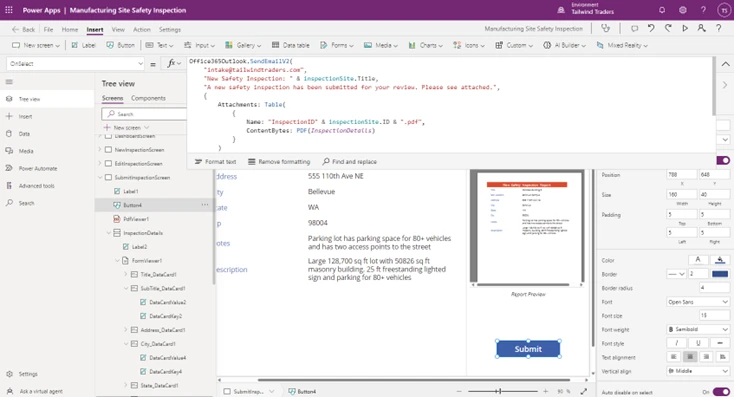Run the App checker stethoscope icon
This screenshot has width=734, height=397.
(606, 29)
